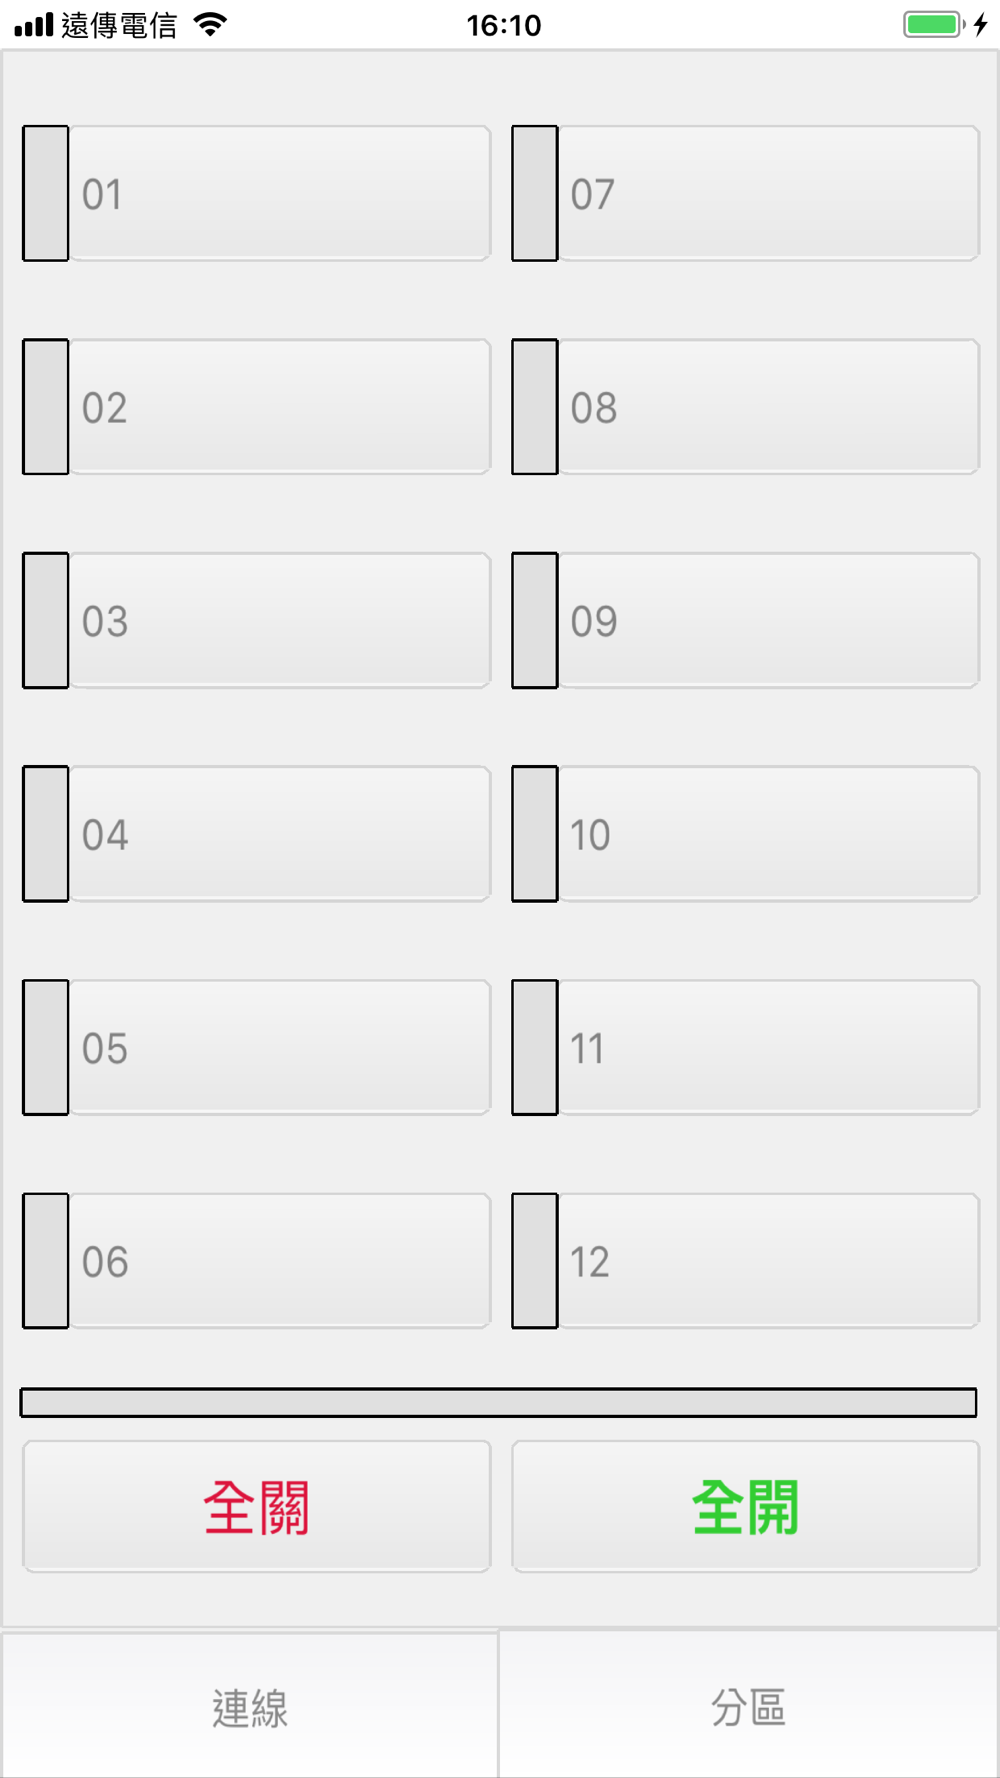Tap the battery icon in status bar

[933, 24]
